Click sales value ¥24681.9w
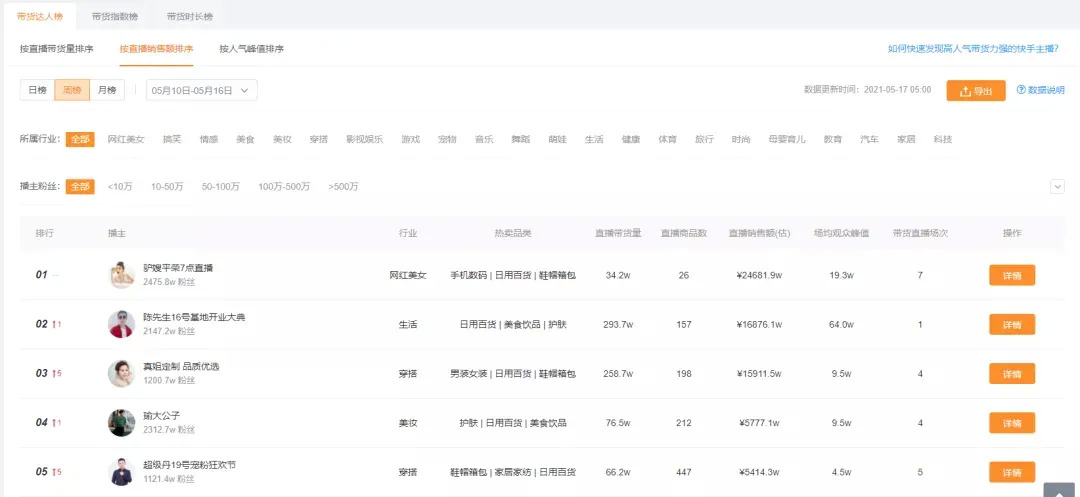Viewport: 1080px width, 497px height. point(759,275)
